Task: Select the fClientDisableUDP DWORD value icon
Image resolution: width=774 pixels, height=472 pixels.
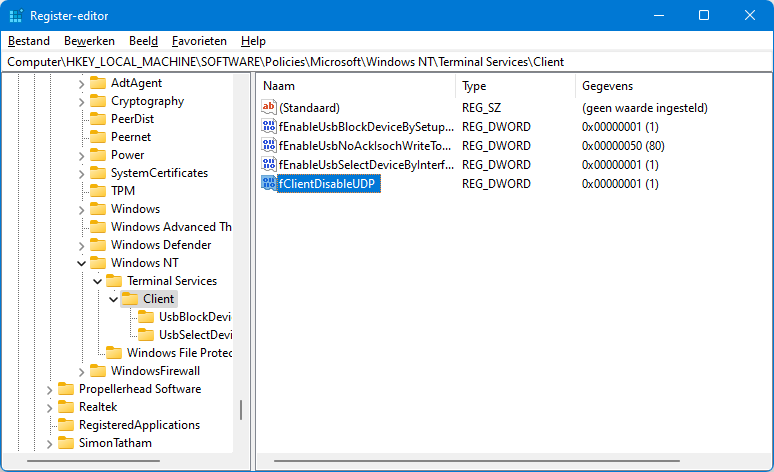Action: [x=269, y=184]
